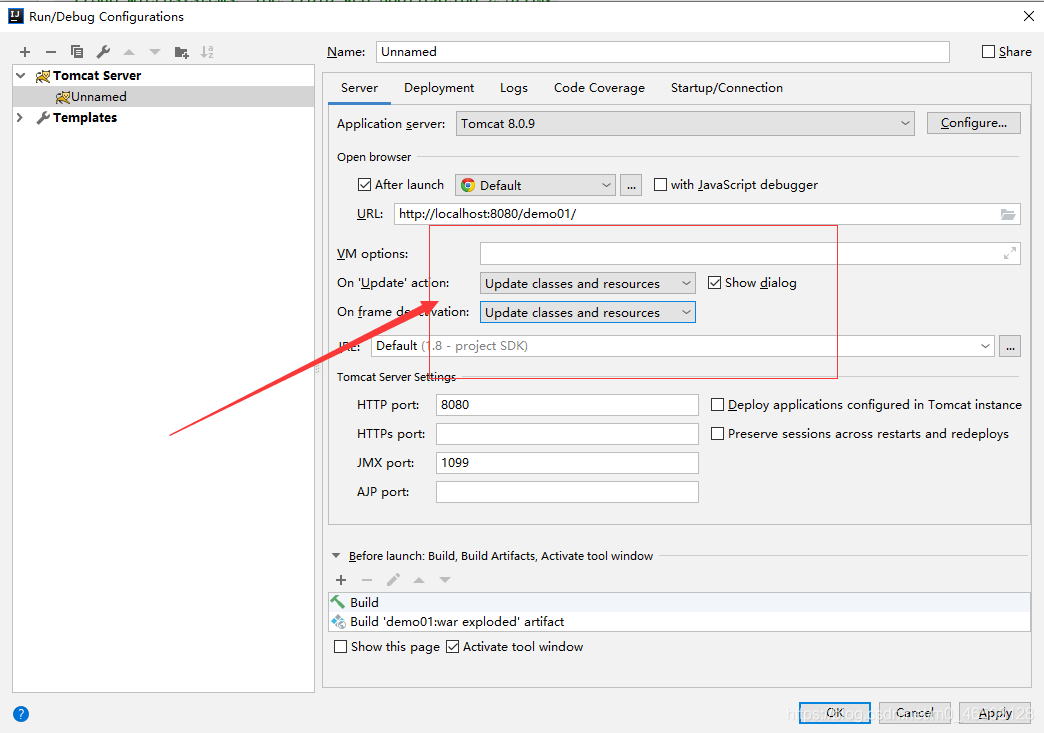The width and height of the screenshot is (1044, 733).
Task: Remove selected Before launch task
Action: coord(367,580)
